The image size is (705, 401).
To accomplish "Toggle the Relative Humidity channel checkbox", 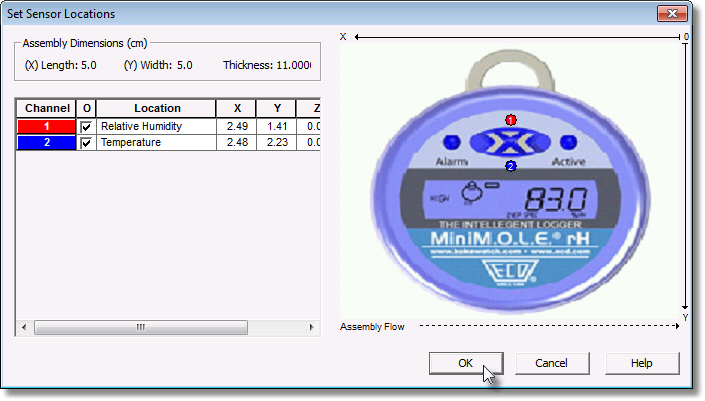I will [x=86, y=127].
